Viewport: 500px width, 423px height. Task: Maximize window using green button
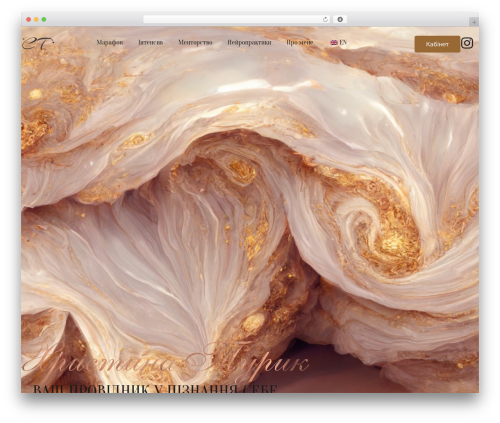click(x=44, y=20)
